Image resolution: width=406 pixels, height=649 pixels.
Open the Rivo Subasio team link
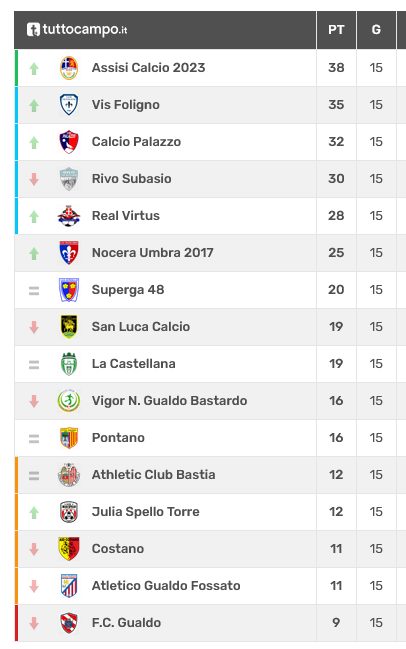[x=132, y=179]
